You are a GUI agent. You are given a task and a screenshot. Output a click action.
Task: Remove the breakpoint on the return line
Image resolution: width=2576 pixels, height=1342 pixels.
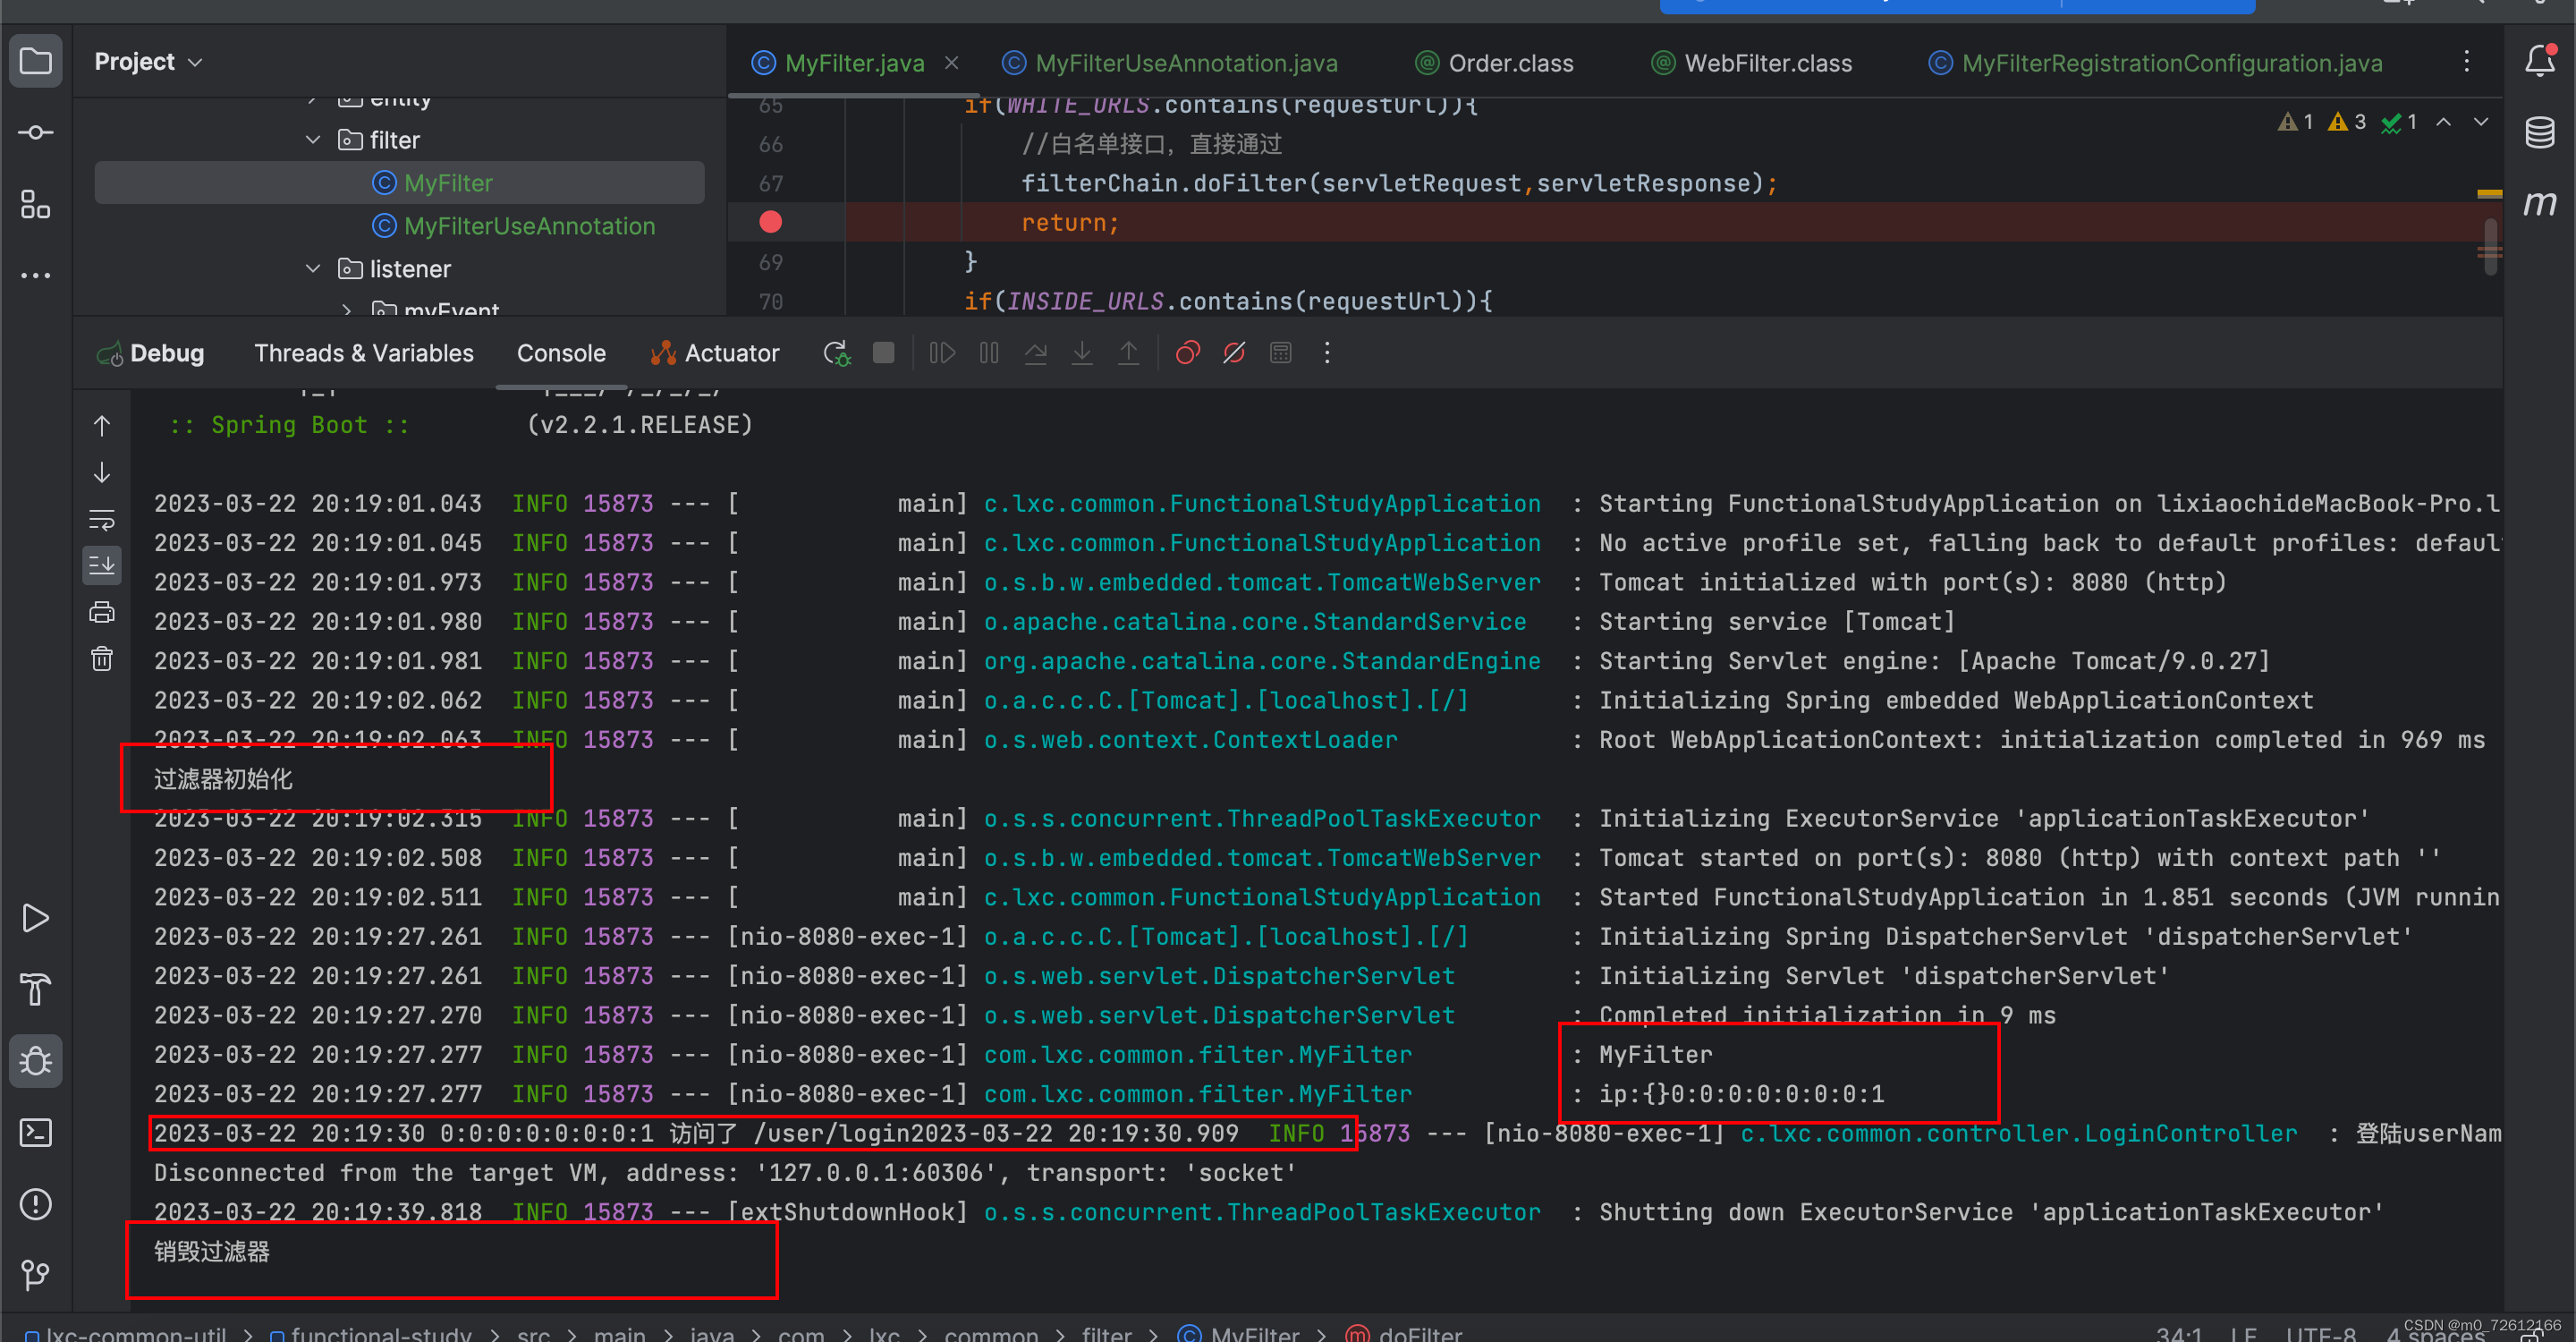point(770,222)
